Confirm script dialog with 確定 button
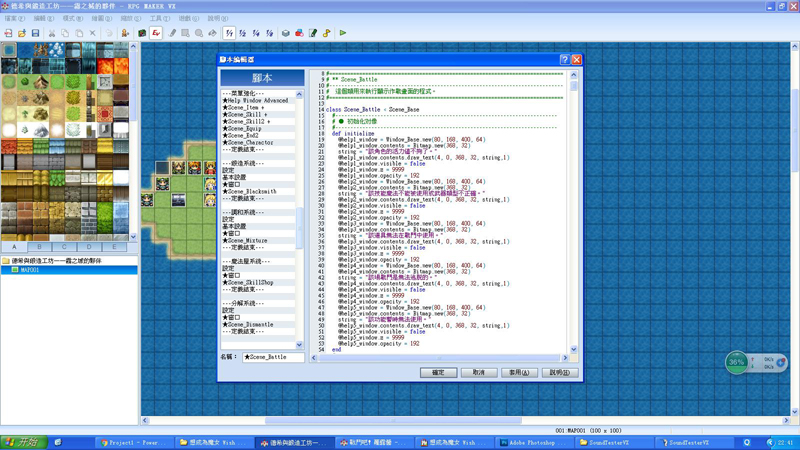This screenshot has width=800, height=450. (x=438, y=372)
